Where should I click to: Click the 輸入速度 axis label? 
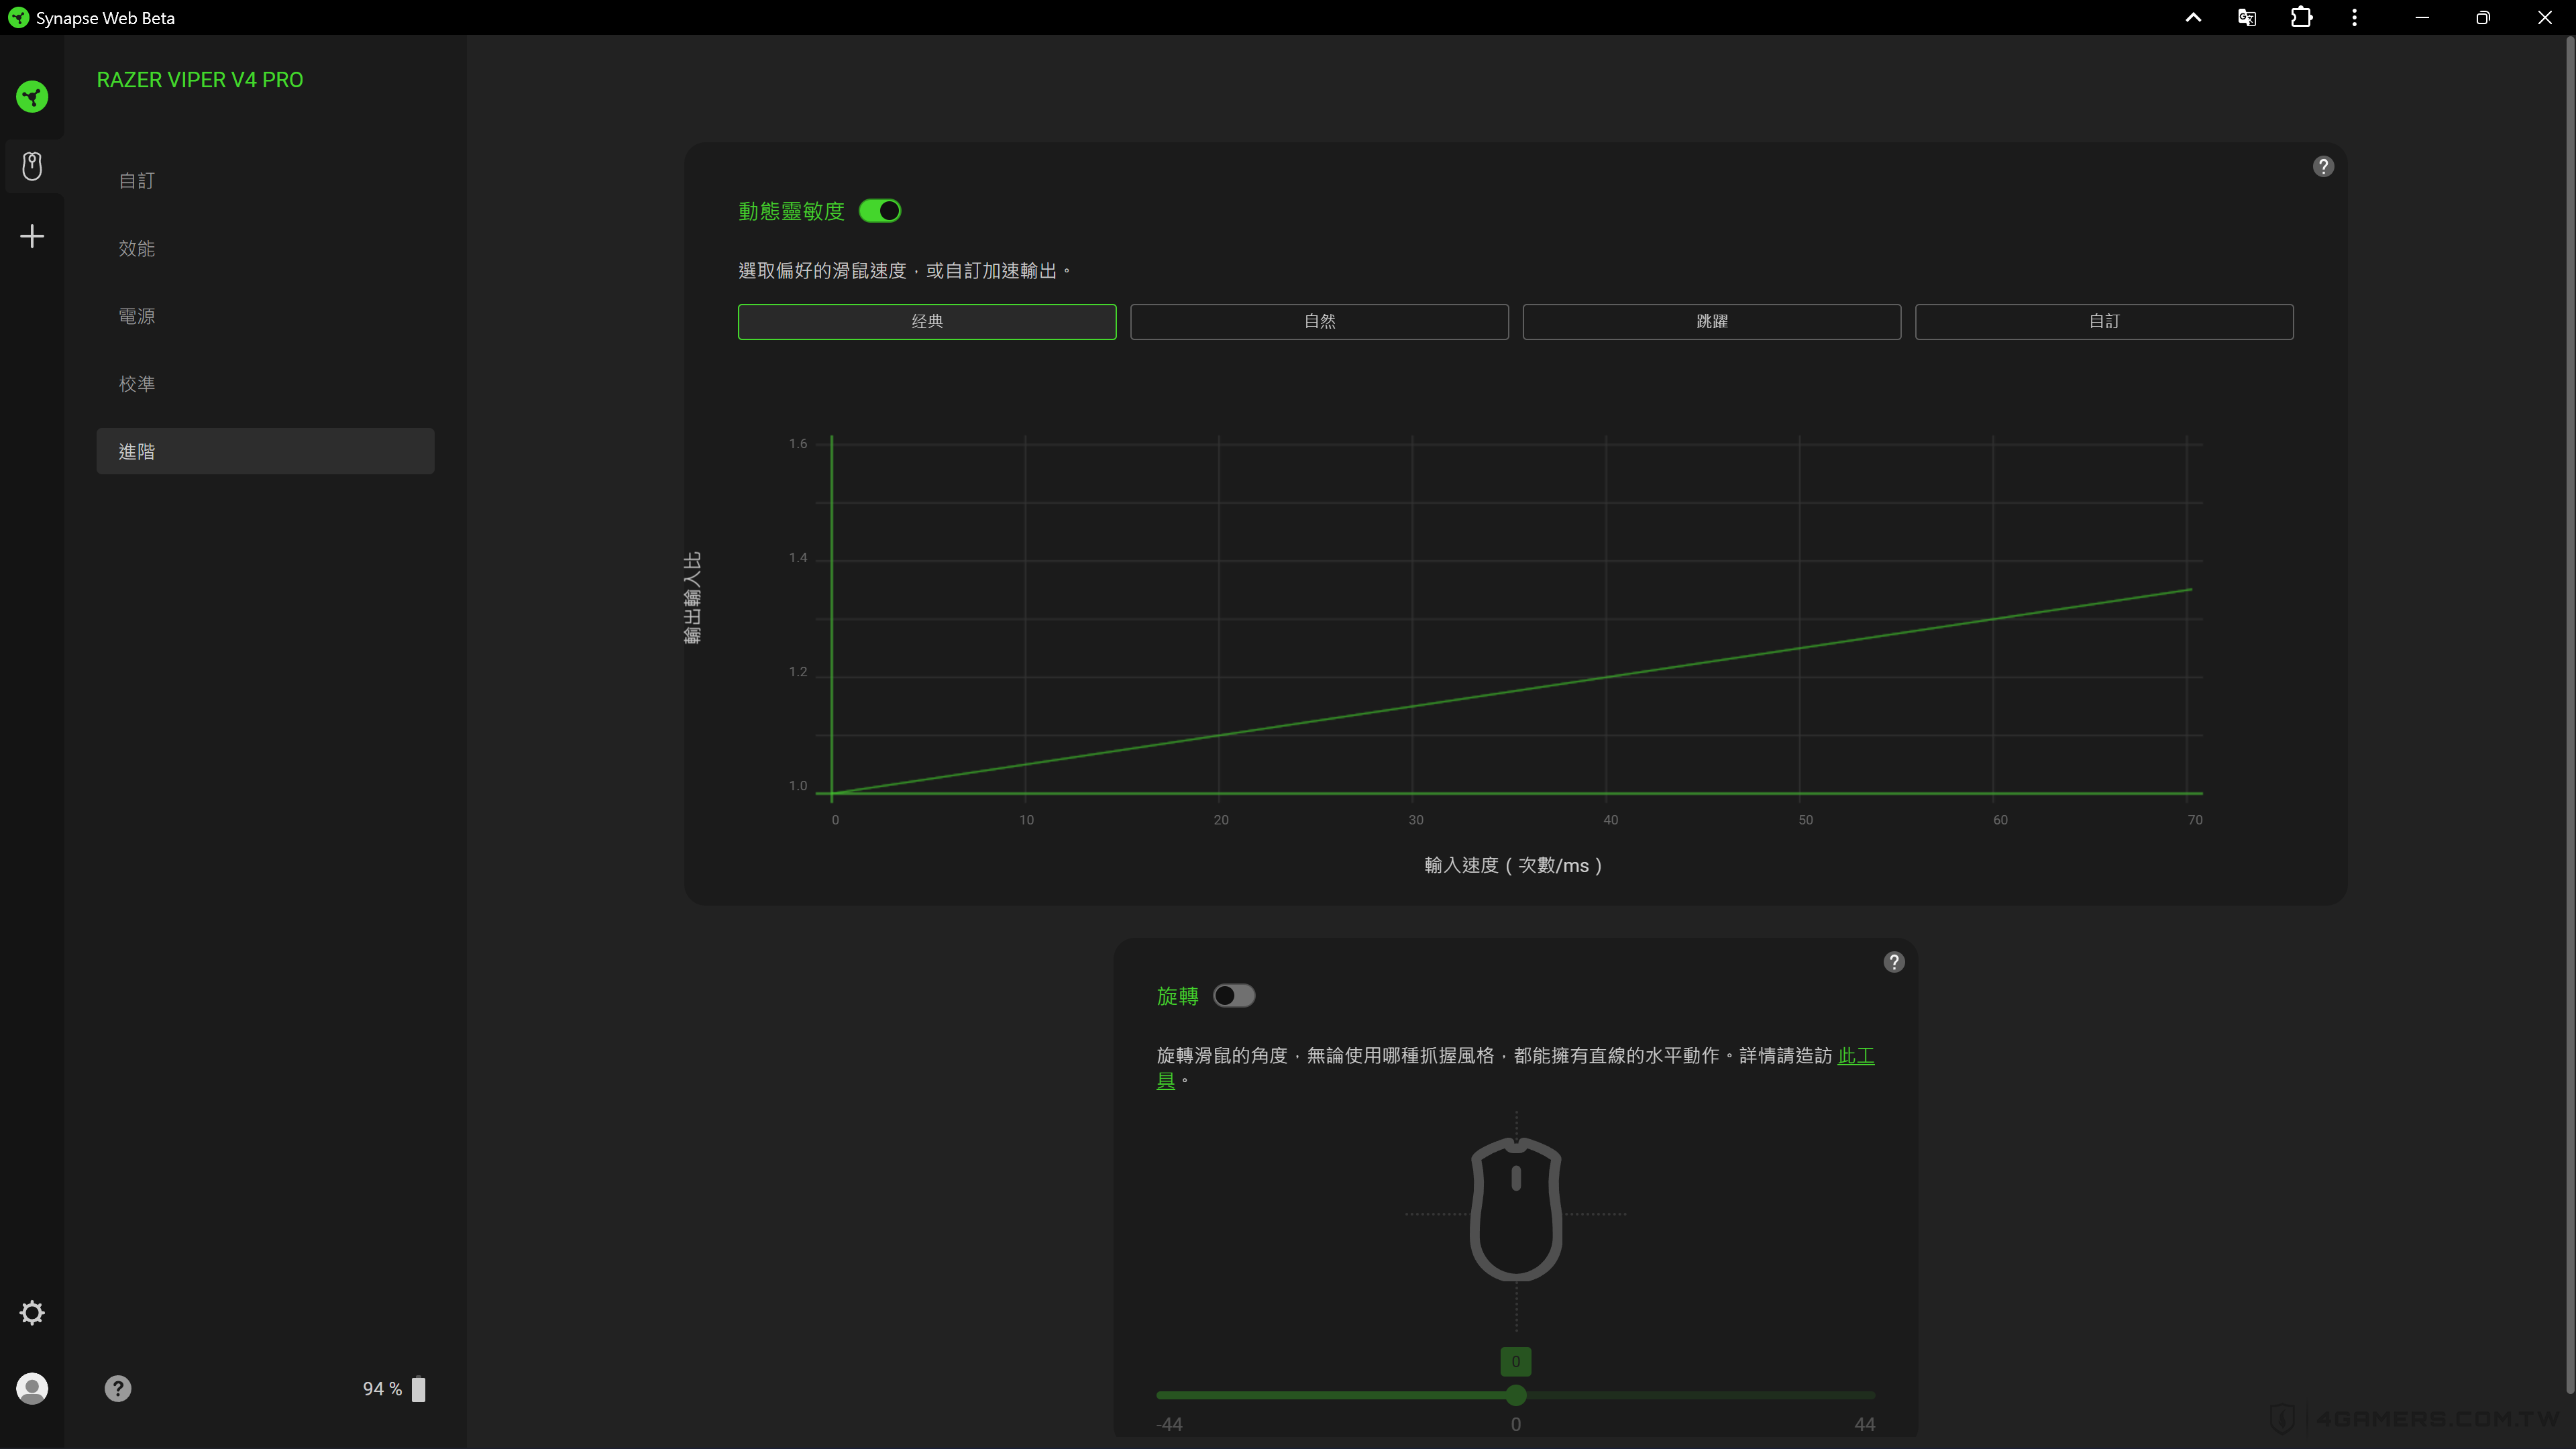[x=1513, y=865]
